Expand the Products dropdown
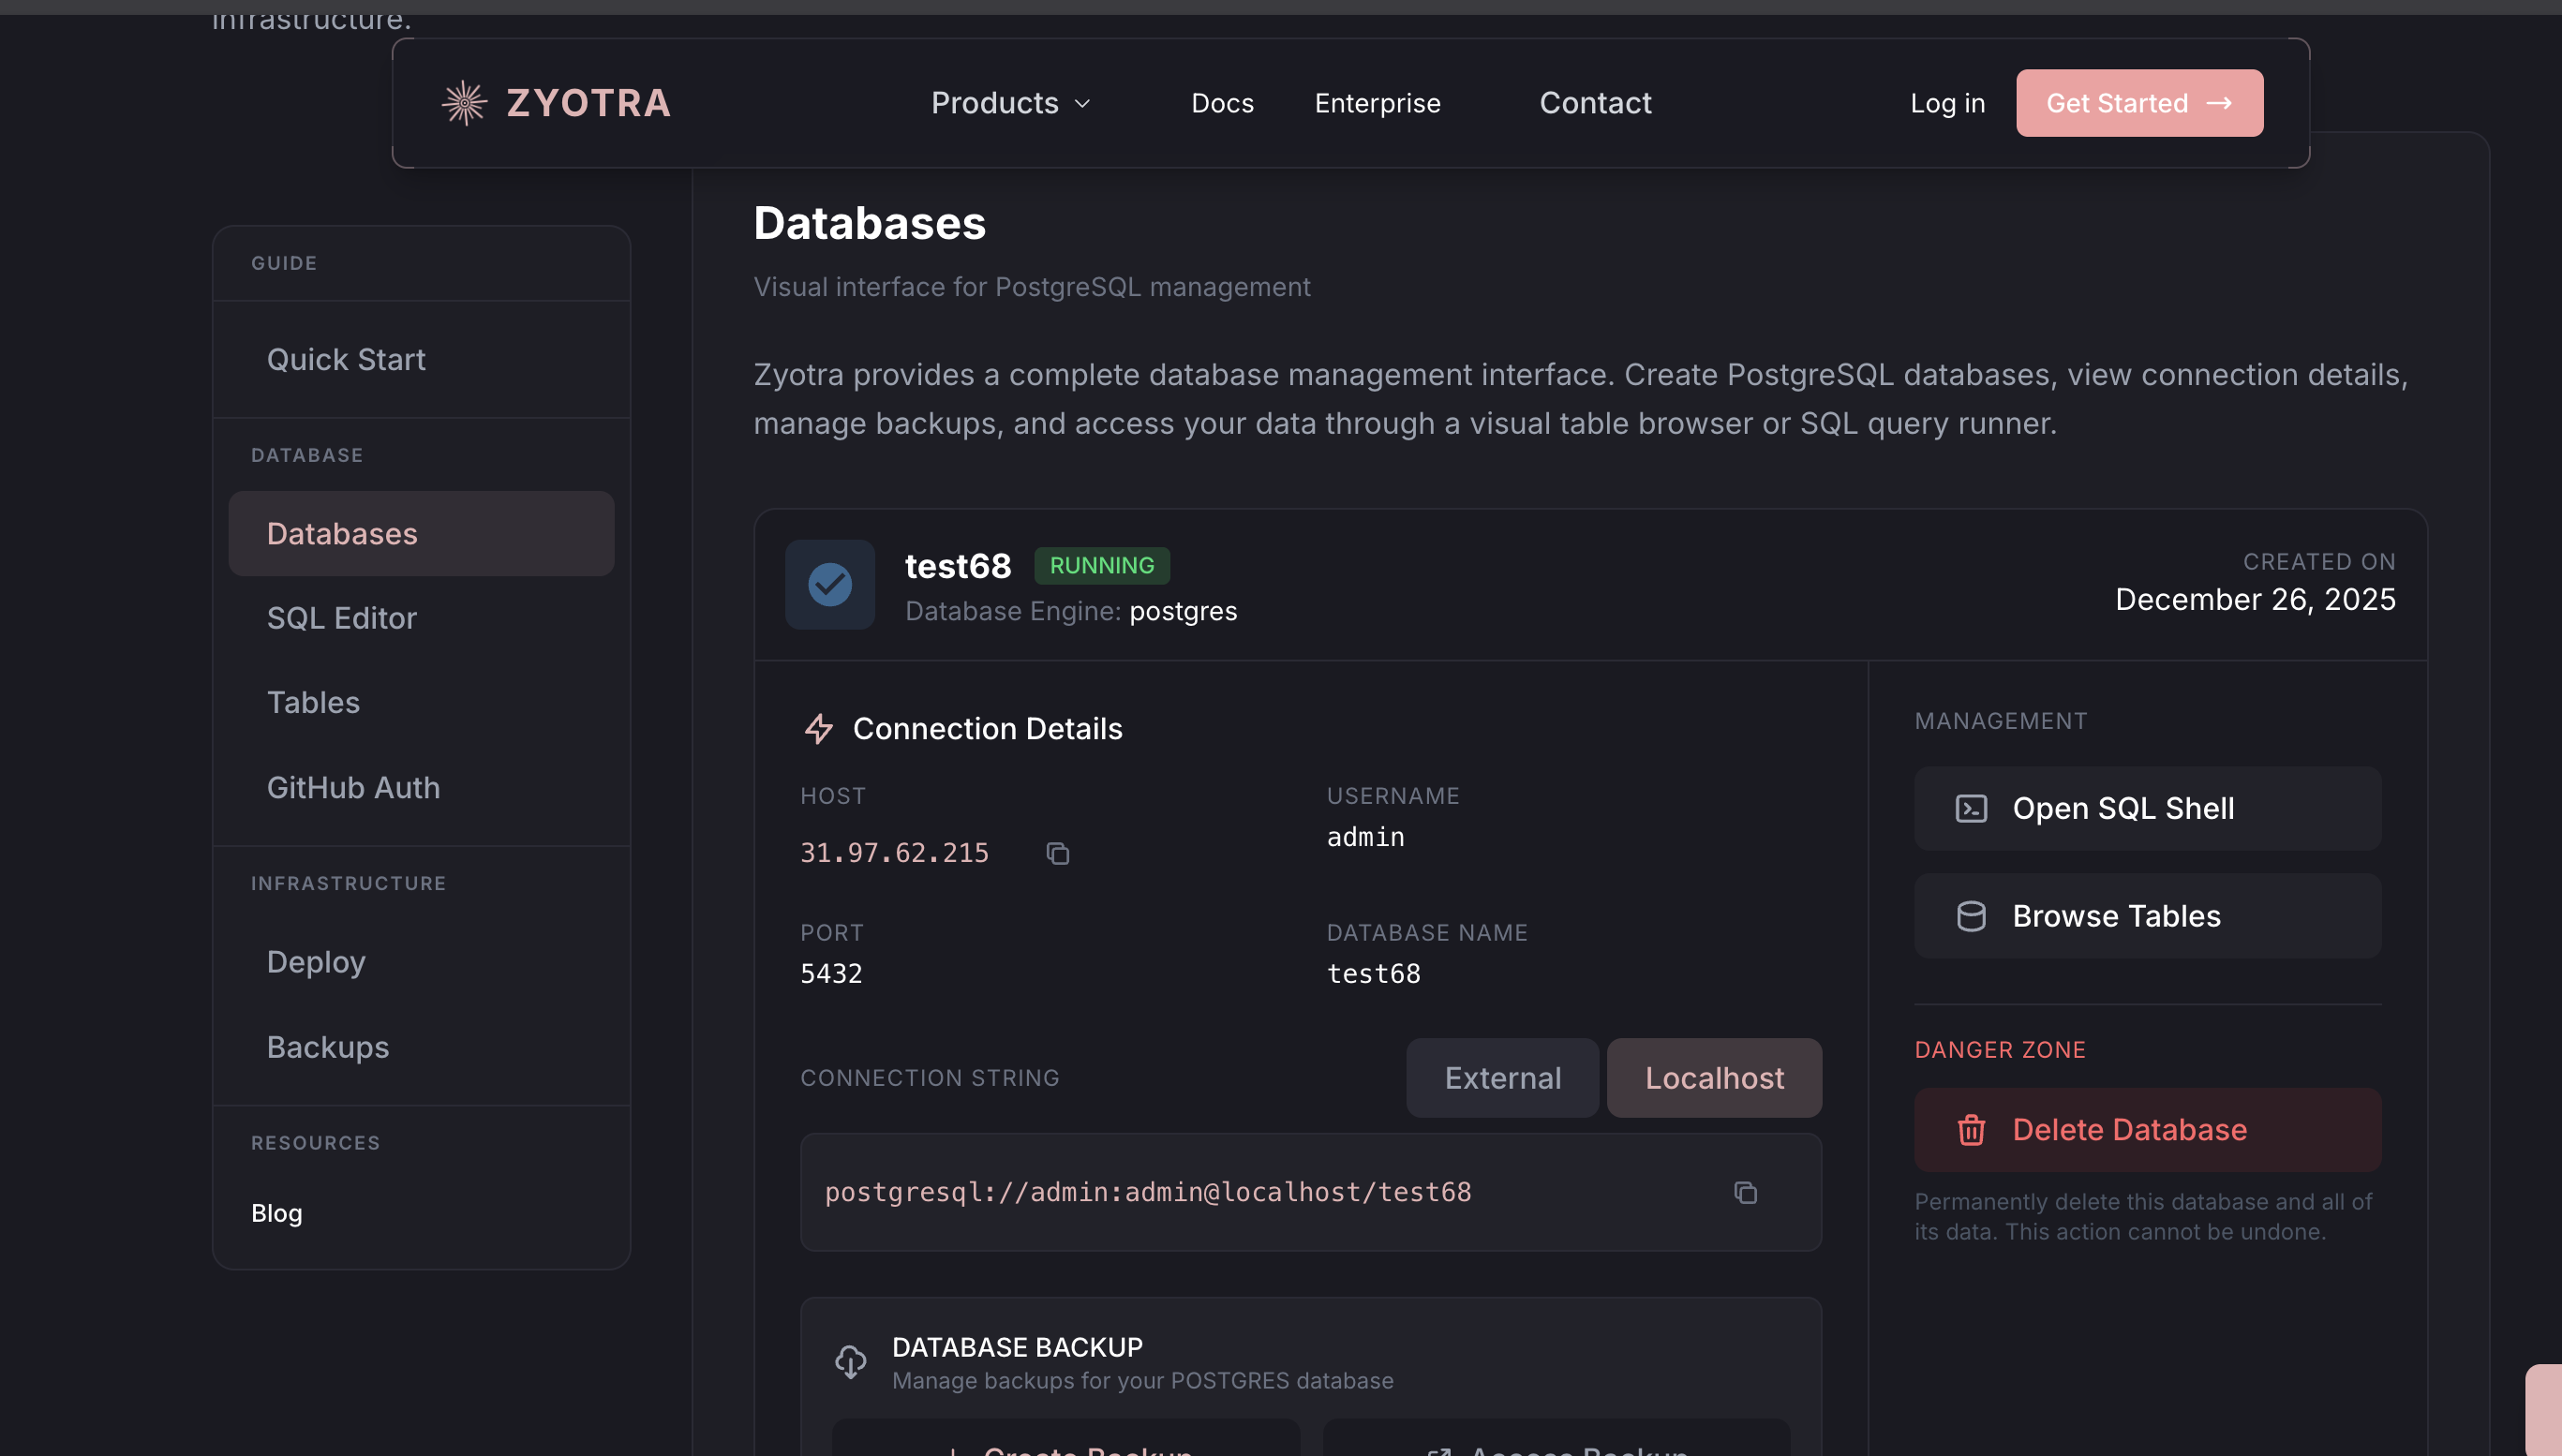 point(1009,102)
